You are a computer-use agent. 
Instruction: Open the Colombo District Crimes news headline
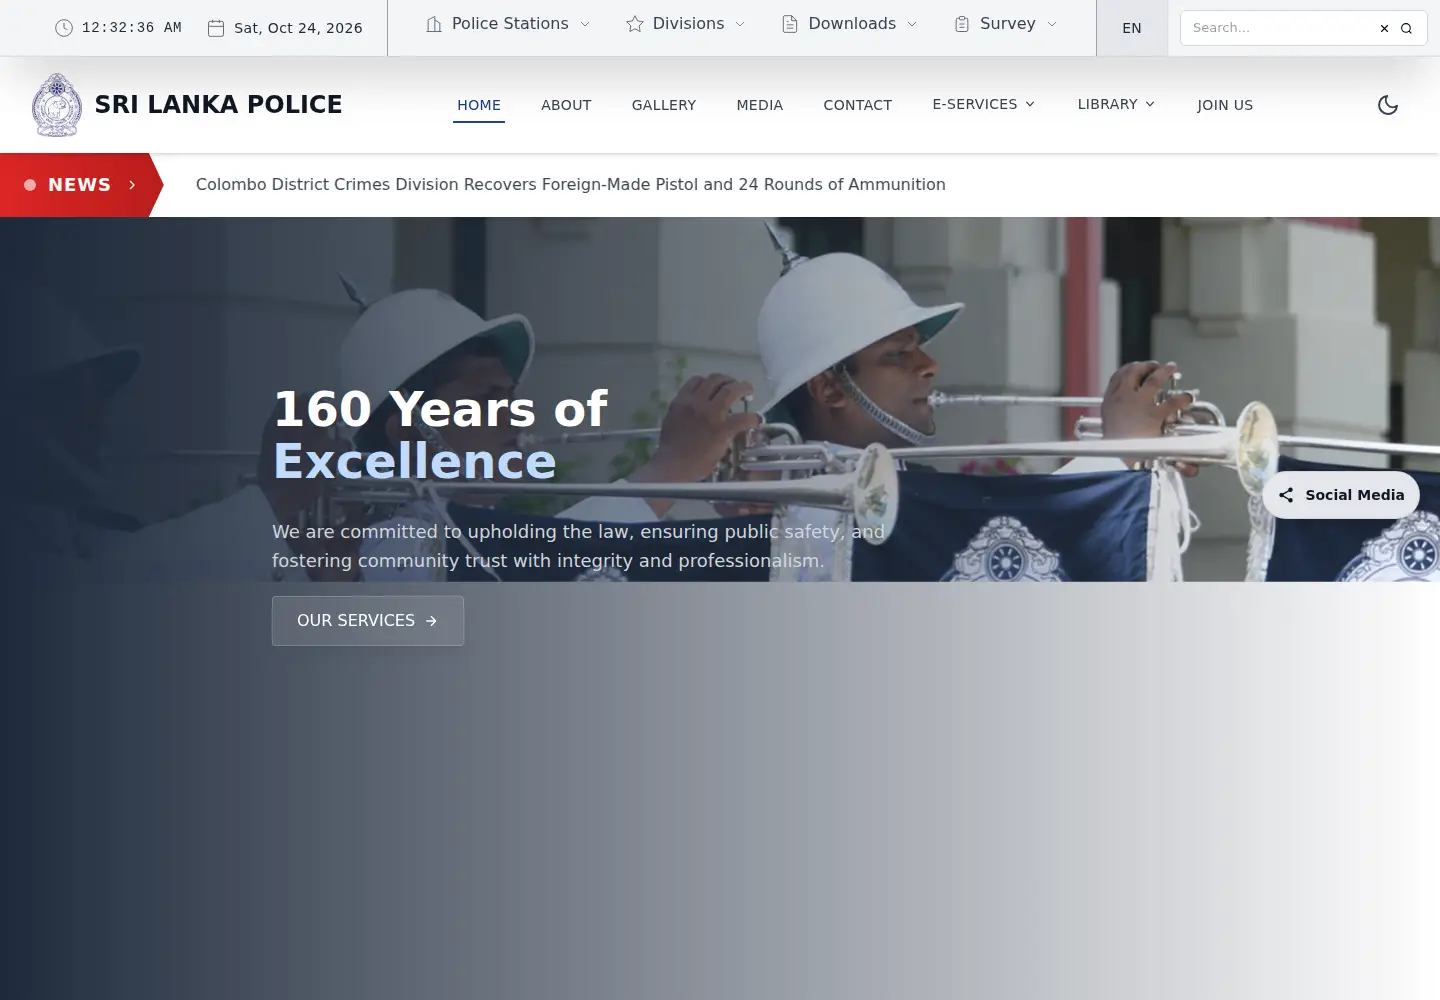point(571,185)
